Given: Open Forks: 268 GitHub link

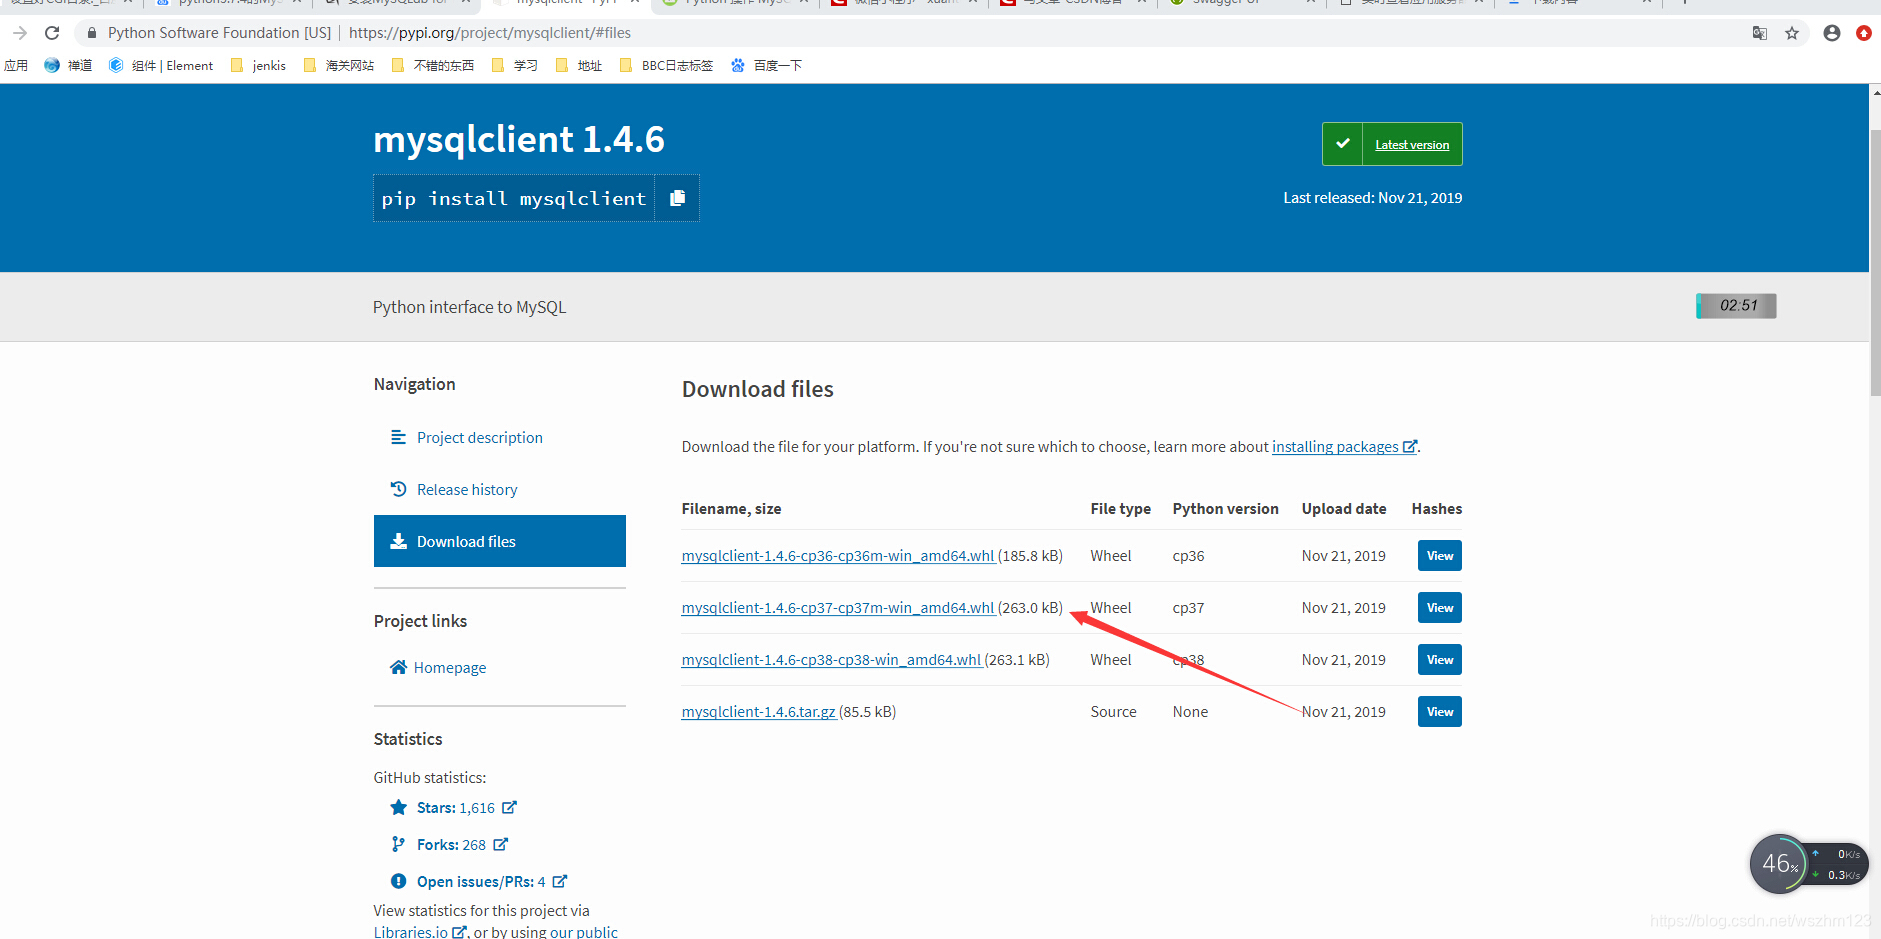Looking at the screenshot, I should [x=451, y=844].
